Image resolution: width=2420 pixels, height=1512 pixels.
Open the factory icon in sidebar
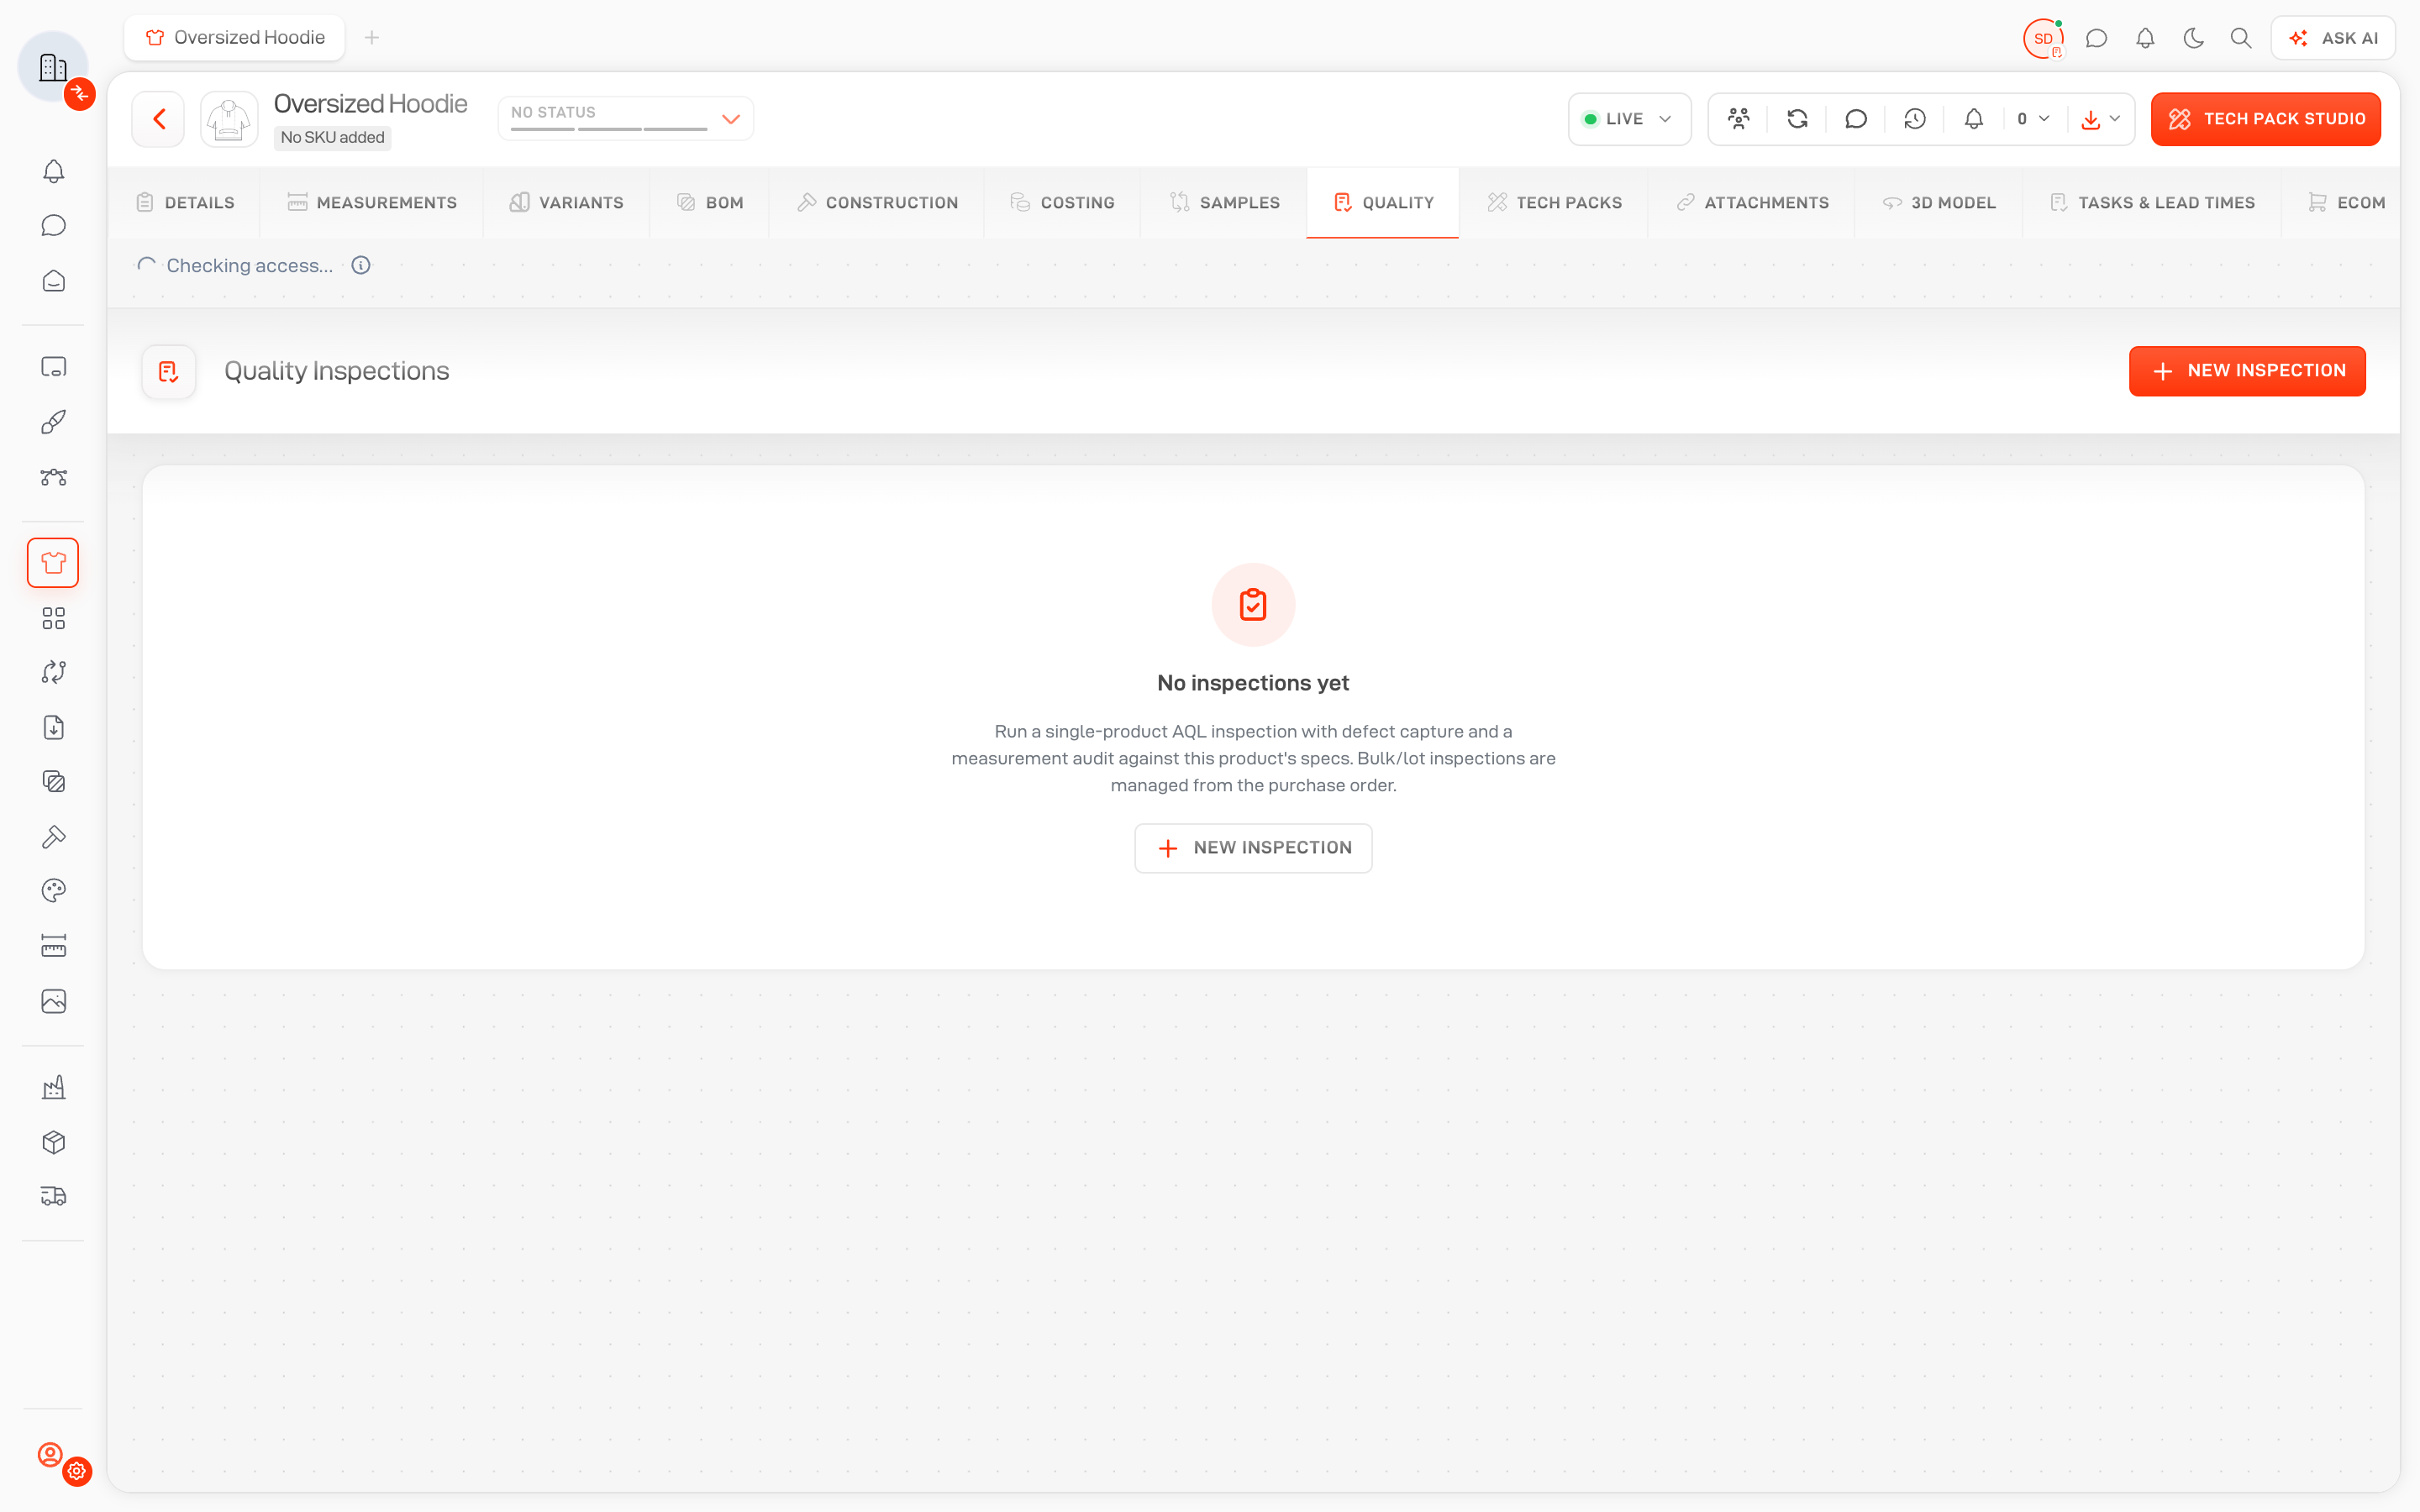pos(54,1087)
